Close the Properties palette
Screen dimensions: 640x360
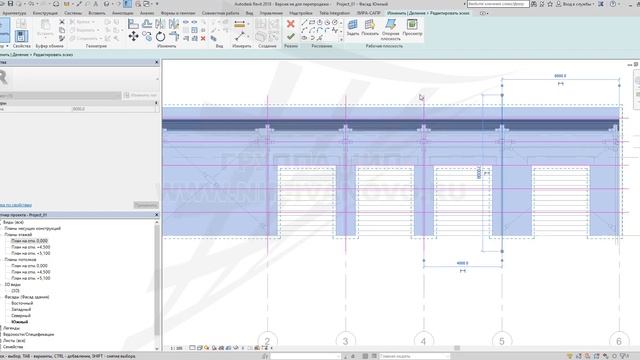157,62
